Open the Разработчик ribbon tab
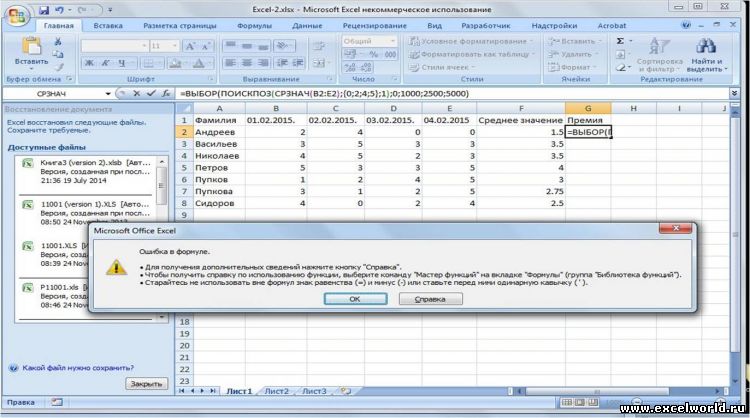 point(485,26)
